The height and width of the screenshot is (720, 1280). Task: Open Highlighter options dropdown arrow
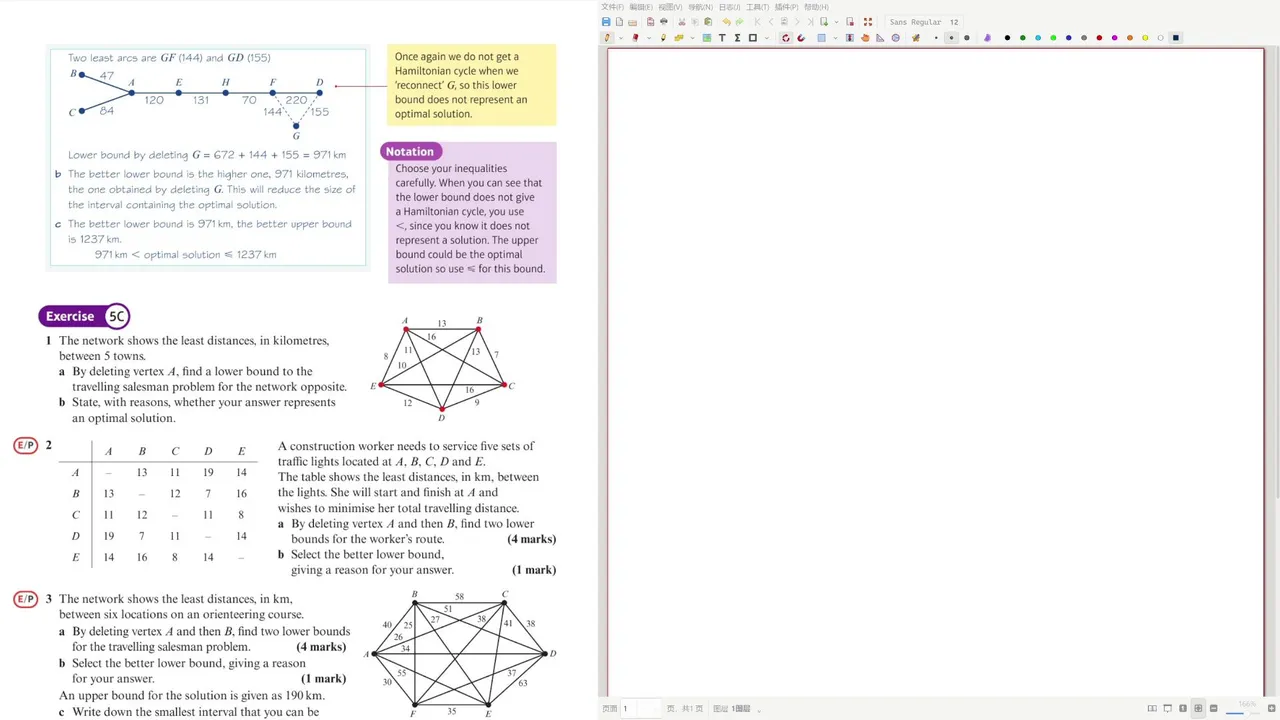(x=692, y=38)
